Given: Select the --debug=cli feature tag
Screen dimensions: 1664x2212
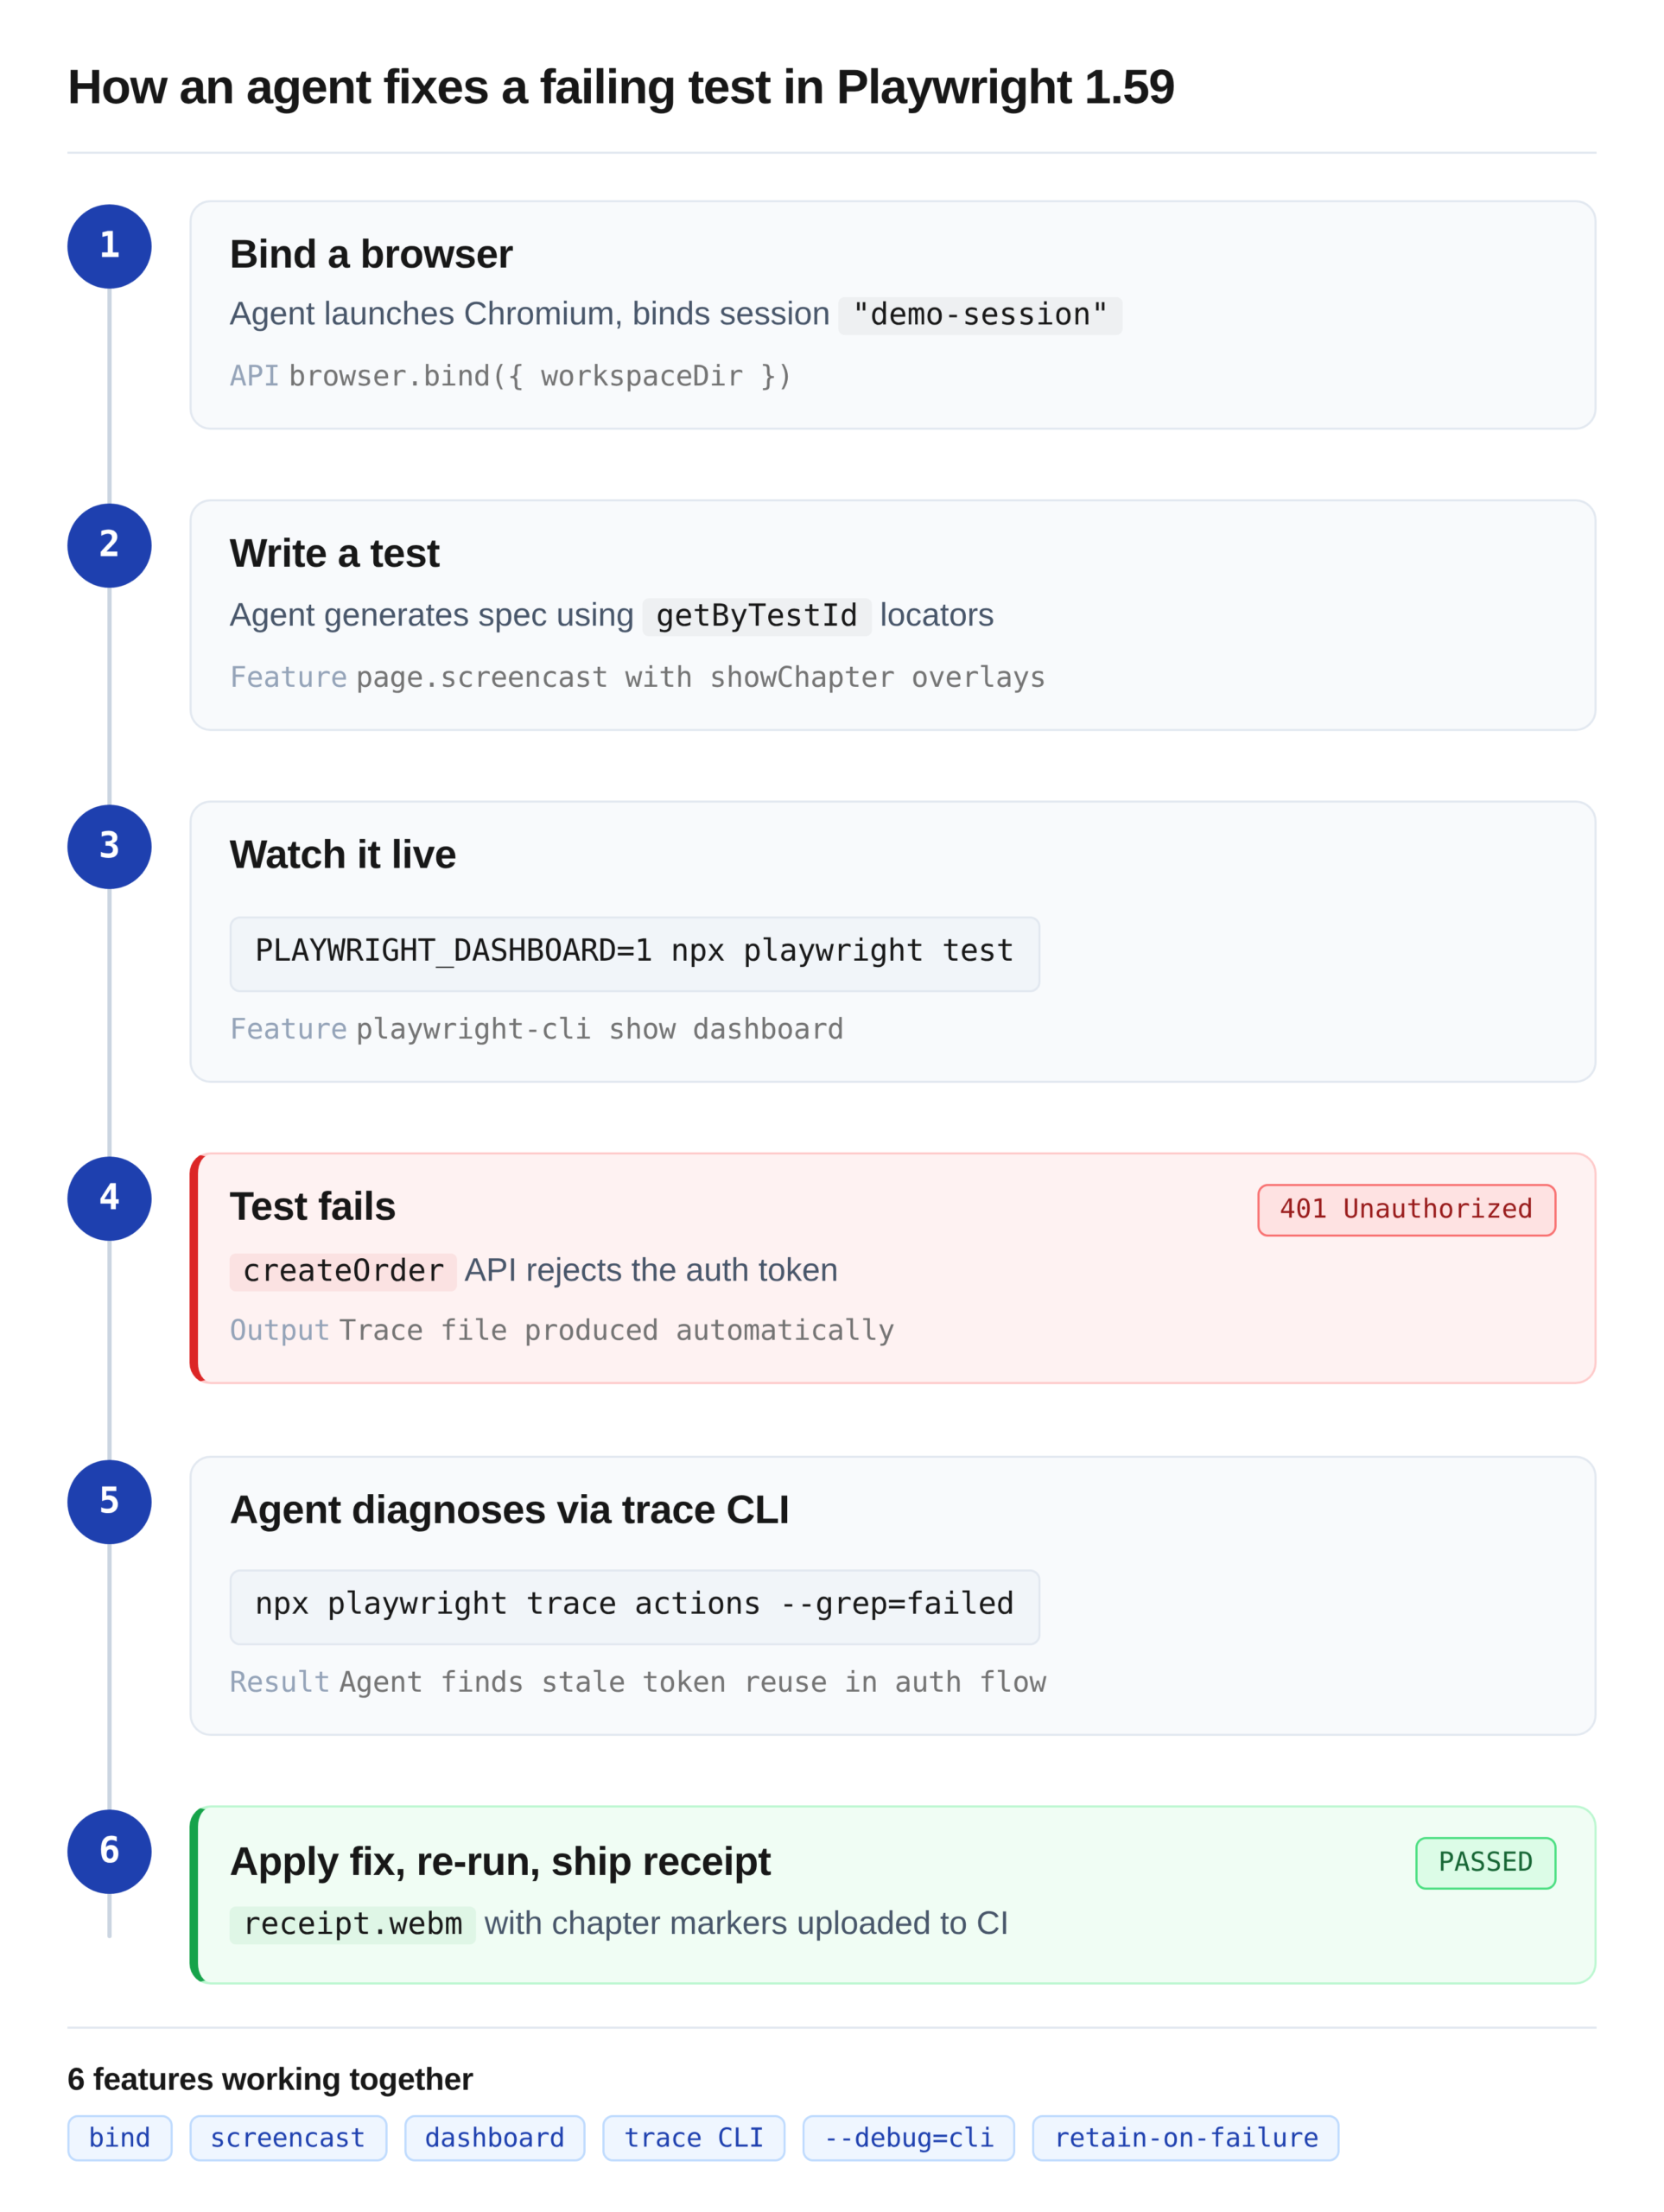Looking at the screenshot, I should [x=907, y=2138].
